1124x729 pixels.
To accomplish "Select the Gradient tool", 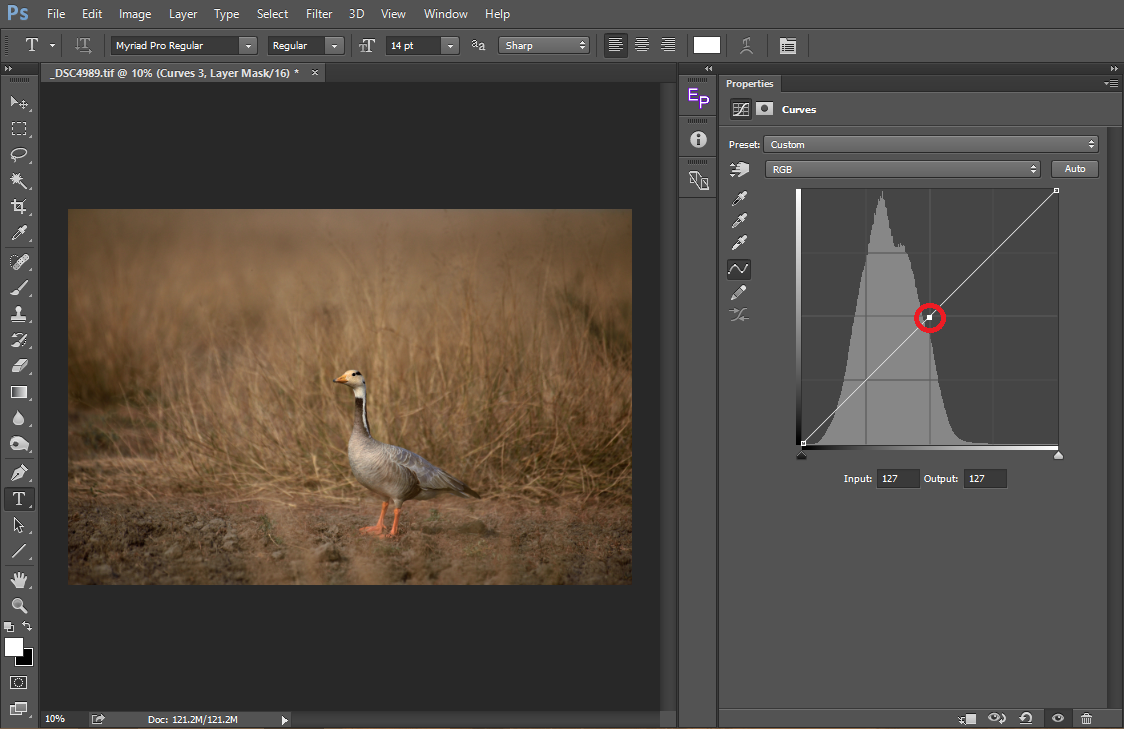I will point(19,392).
